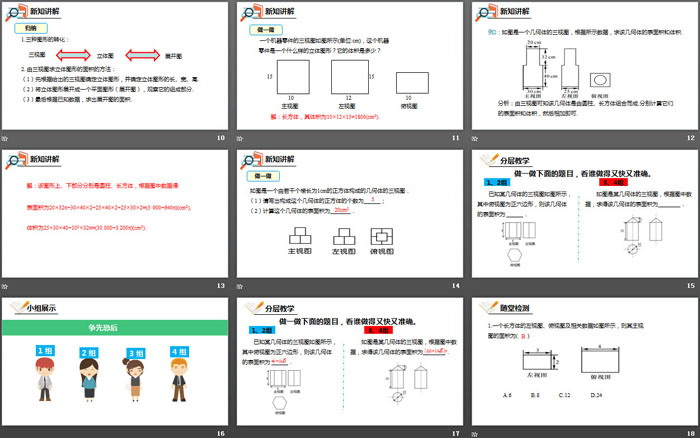This screenshot has height=438, width=700.
Task: Select slide 10 thumbnail with 三视图 arrows
Action: [115, 66]
